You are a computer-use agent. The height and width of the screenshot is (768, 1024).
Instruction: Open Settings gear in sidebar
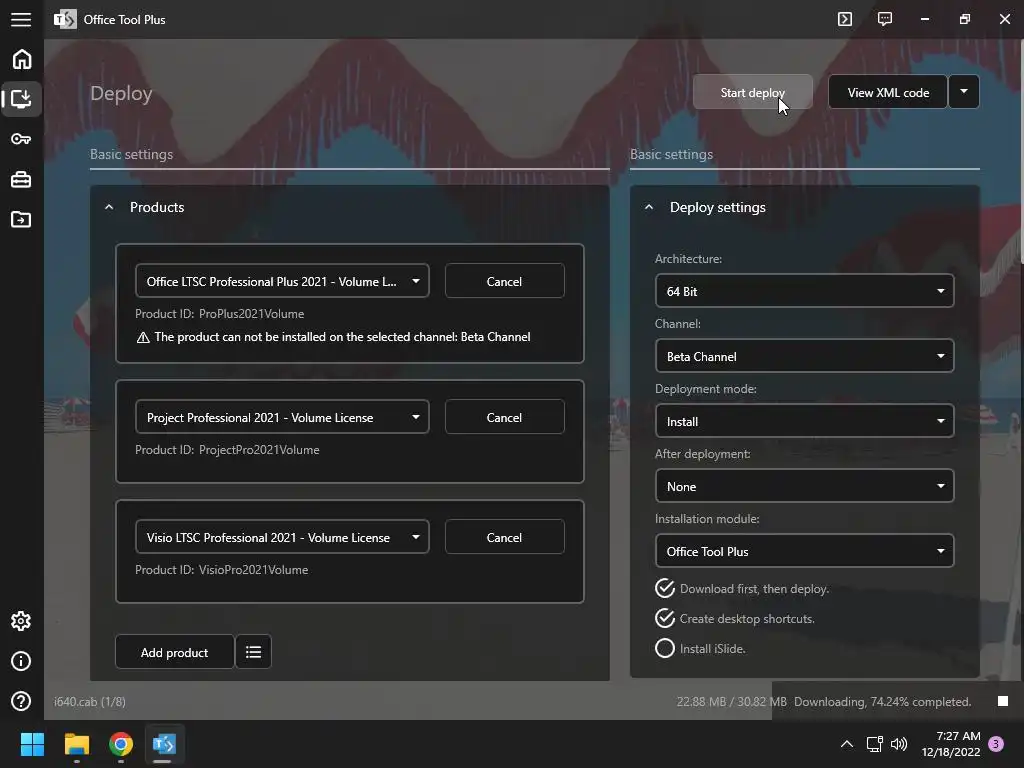click(21, 621)
